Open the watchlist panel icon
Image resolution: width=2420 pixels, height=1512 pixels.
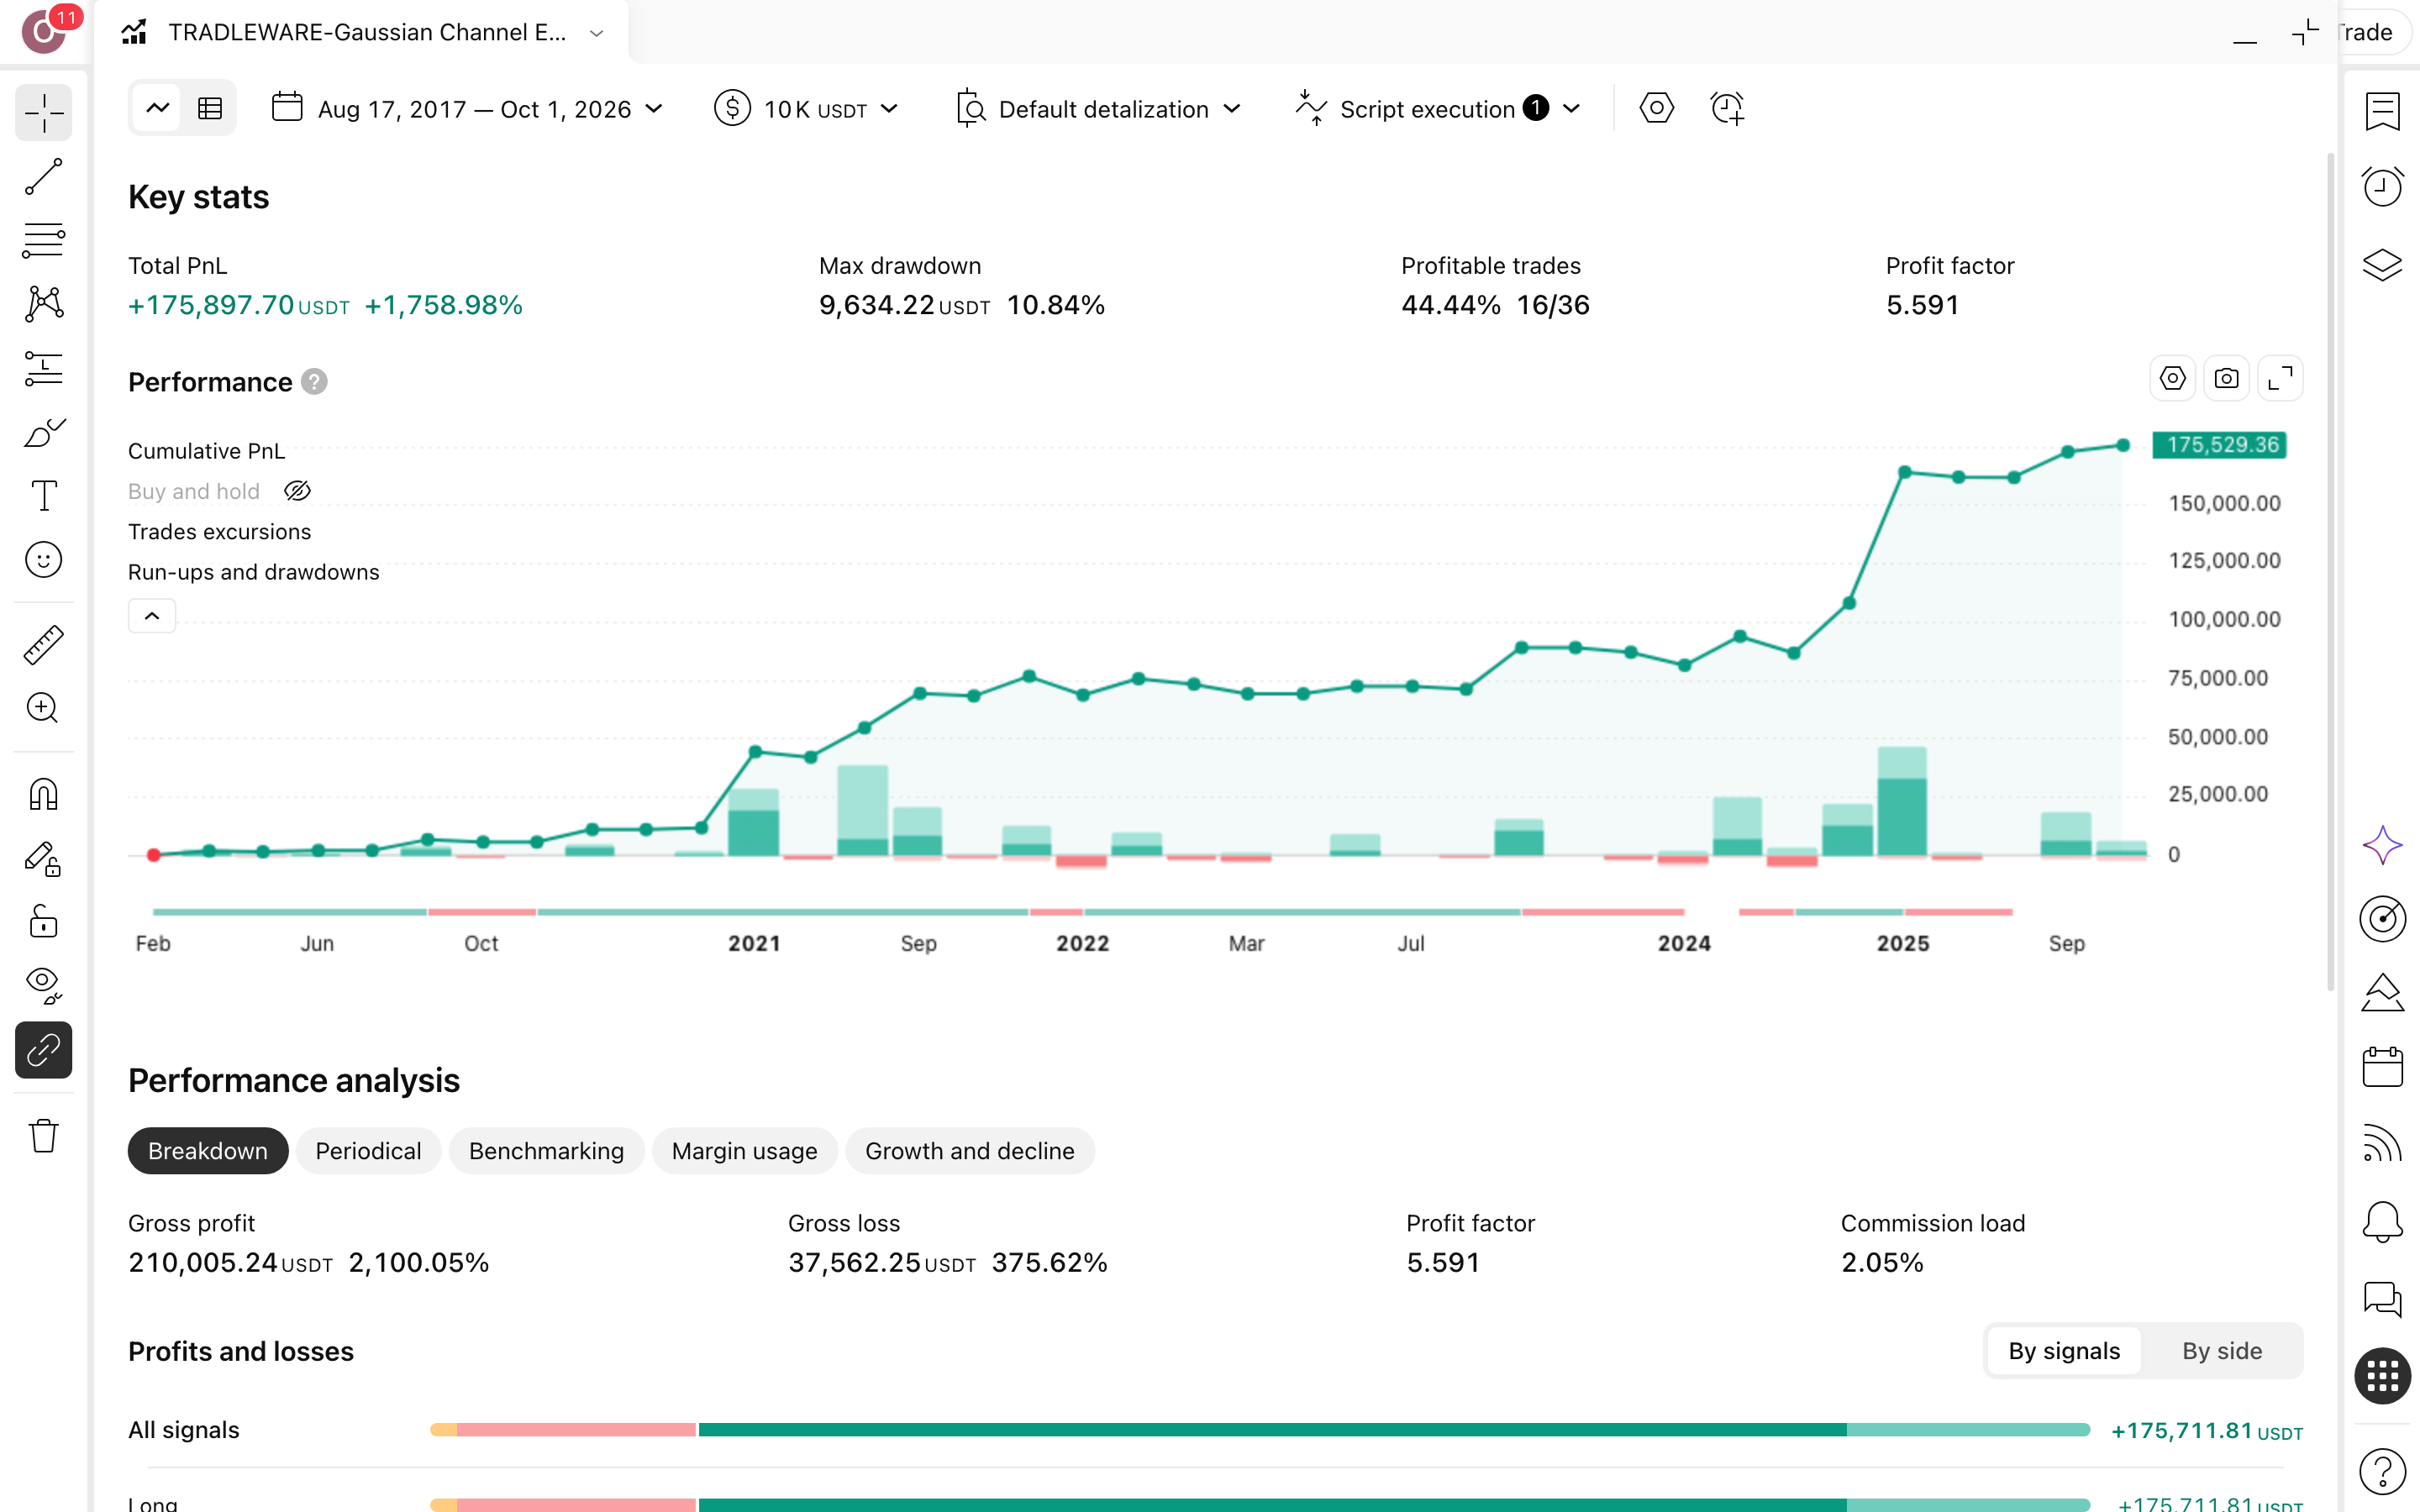2382,111
